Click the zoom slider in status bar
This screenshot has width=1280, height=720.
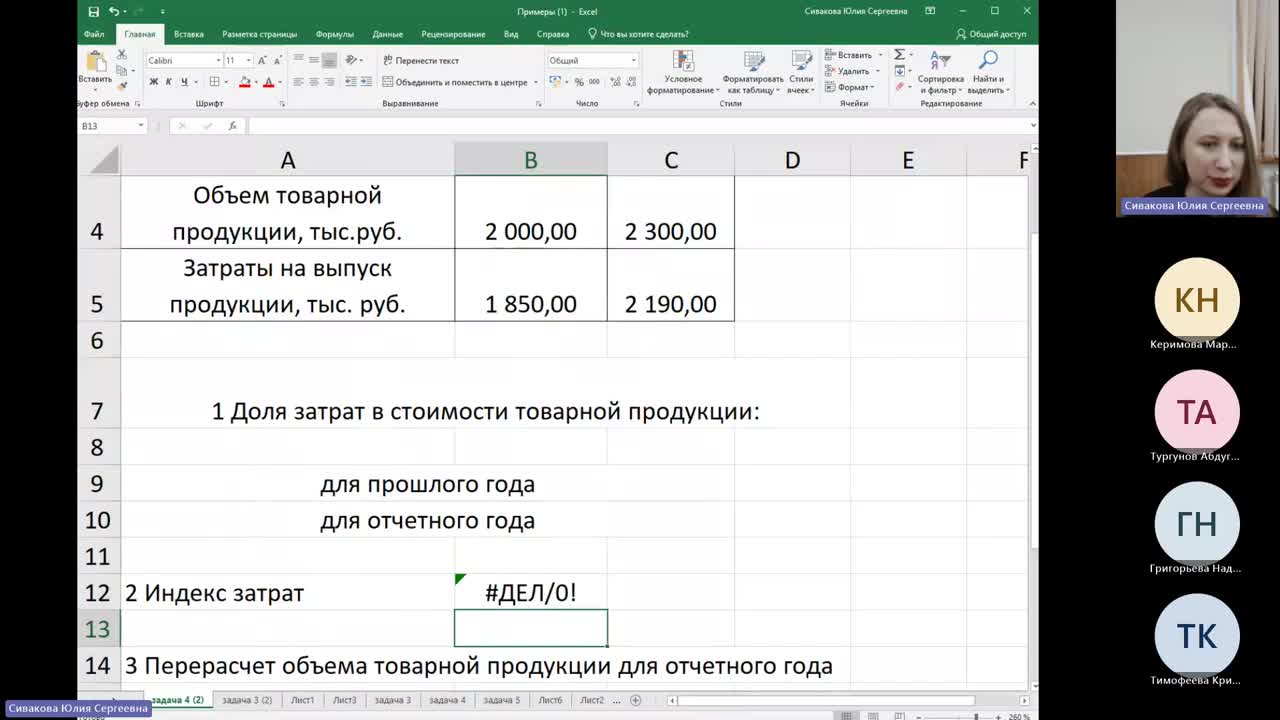pos(975,716)
